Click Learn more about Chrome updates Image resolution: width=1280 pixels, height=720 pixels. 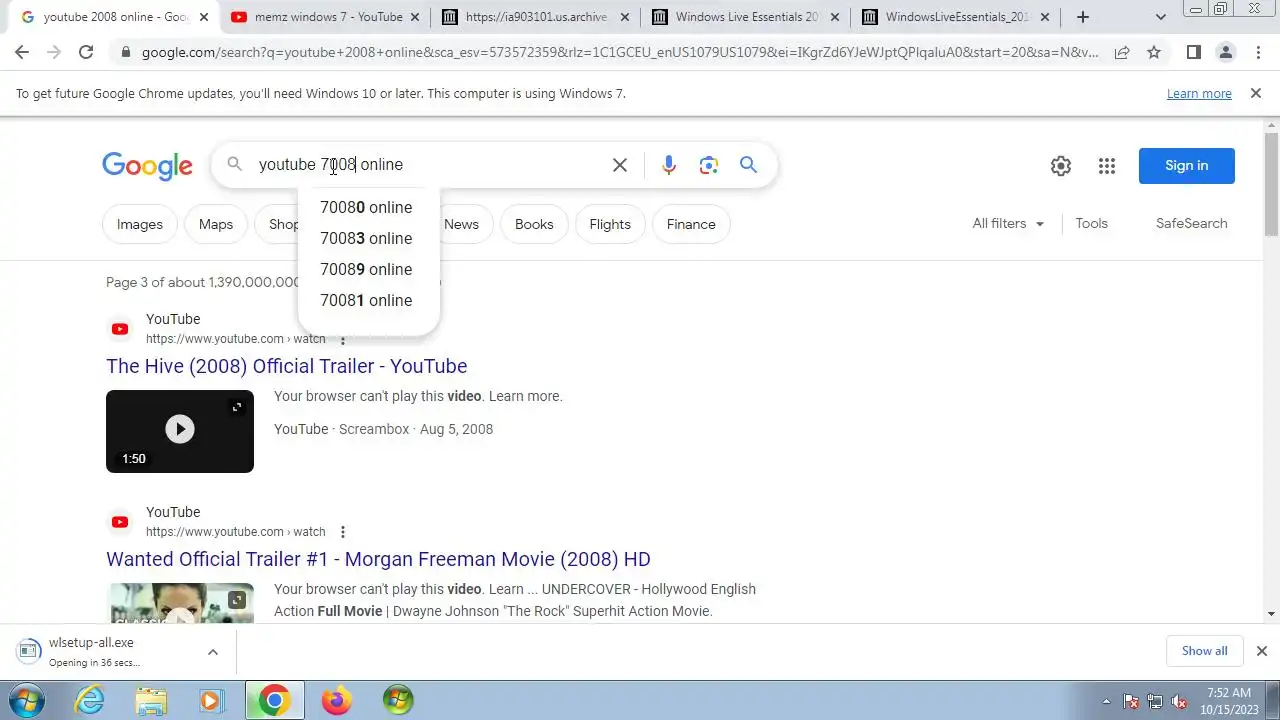pyautogui.click(x=1199, y=93)
